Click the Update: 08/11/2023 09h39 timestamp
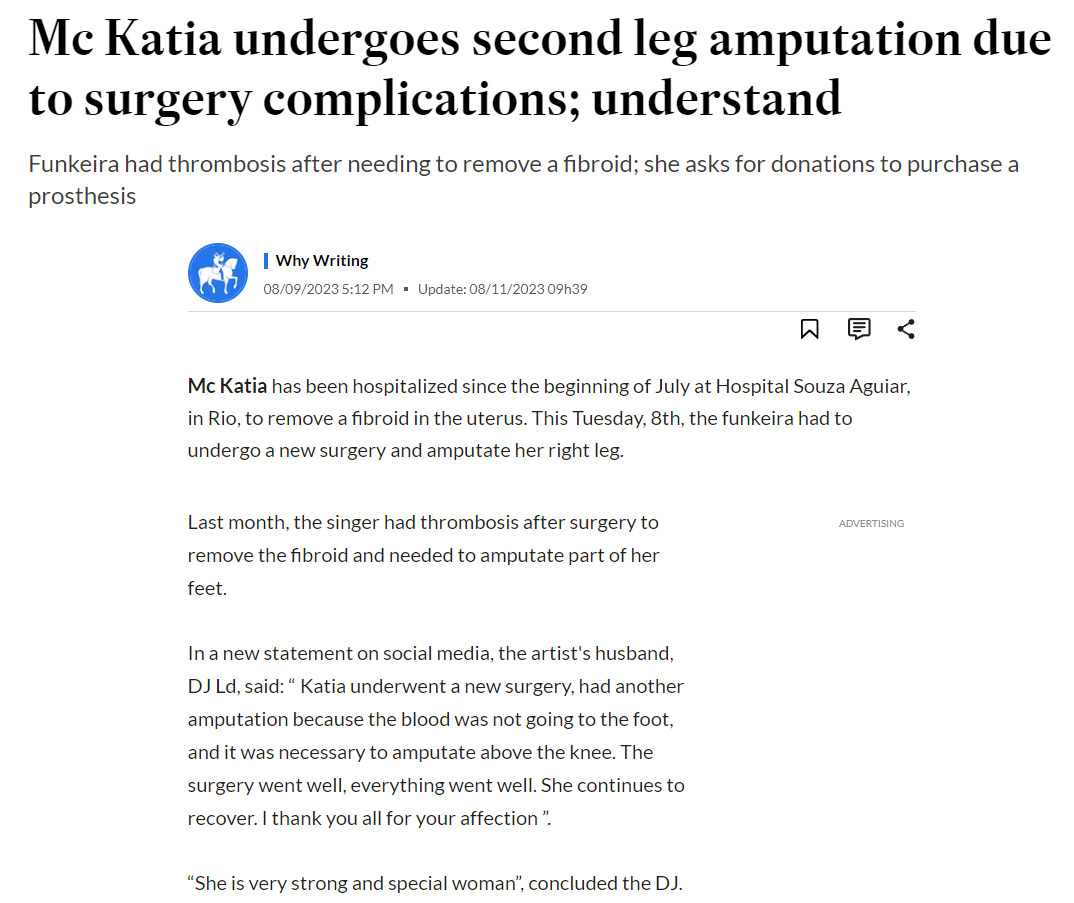1074x903 pixels. pyautogui.click(x=503, y=289)
